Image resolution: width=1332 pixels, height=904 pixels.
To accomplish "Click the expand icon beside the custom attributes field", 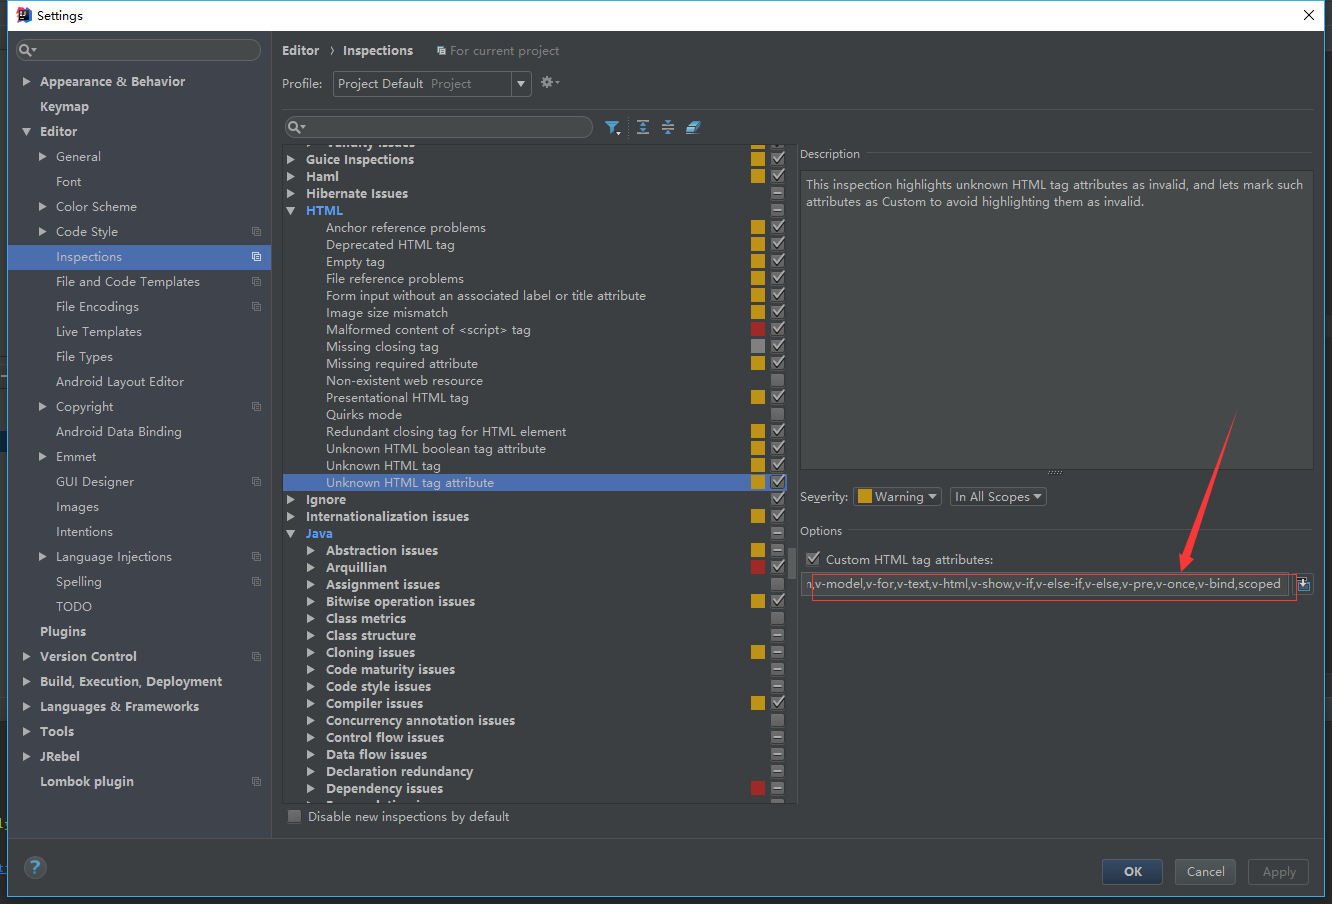I will [x=1304, y=584].
